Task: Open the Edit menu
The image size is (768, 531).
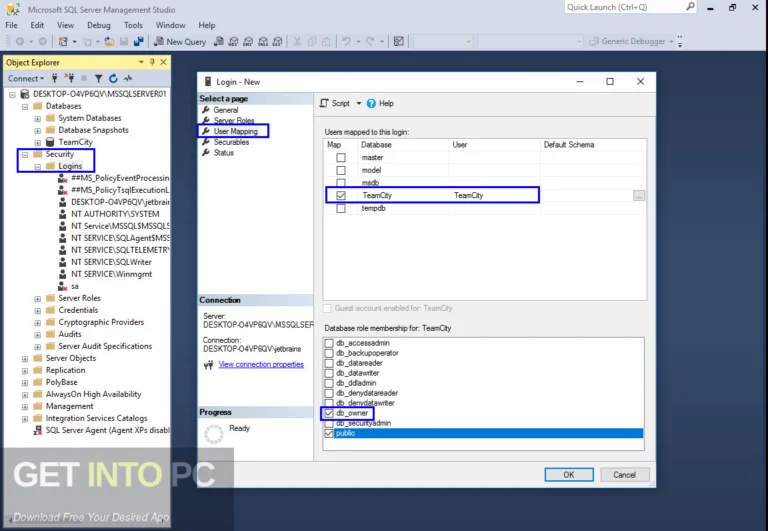Action: (x=37, y=25)
